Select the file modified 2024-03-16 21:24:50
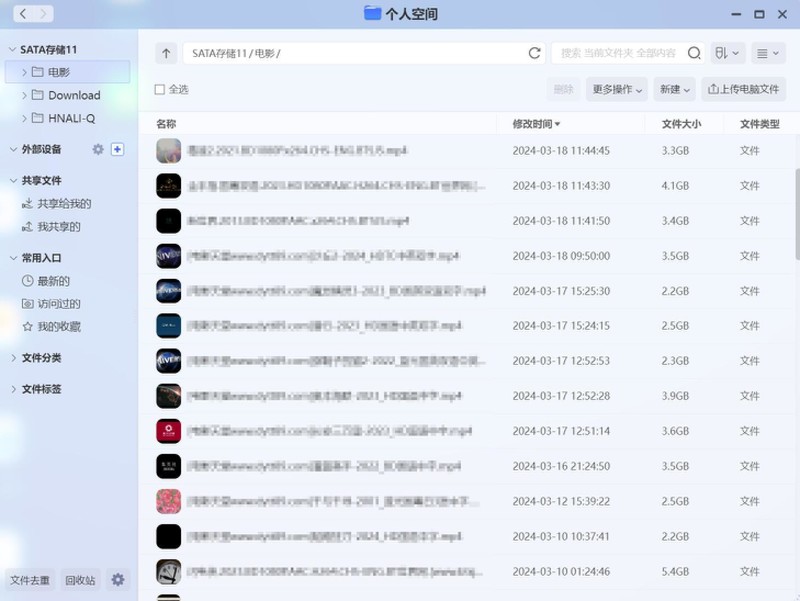 pos(467,466)
